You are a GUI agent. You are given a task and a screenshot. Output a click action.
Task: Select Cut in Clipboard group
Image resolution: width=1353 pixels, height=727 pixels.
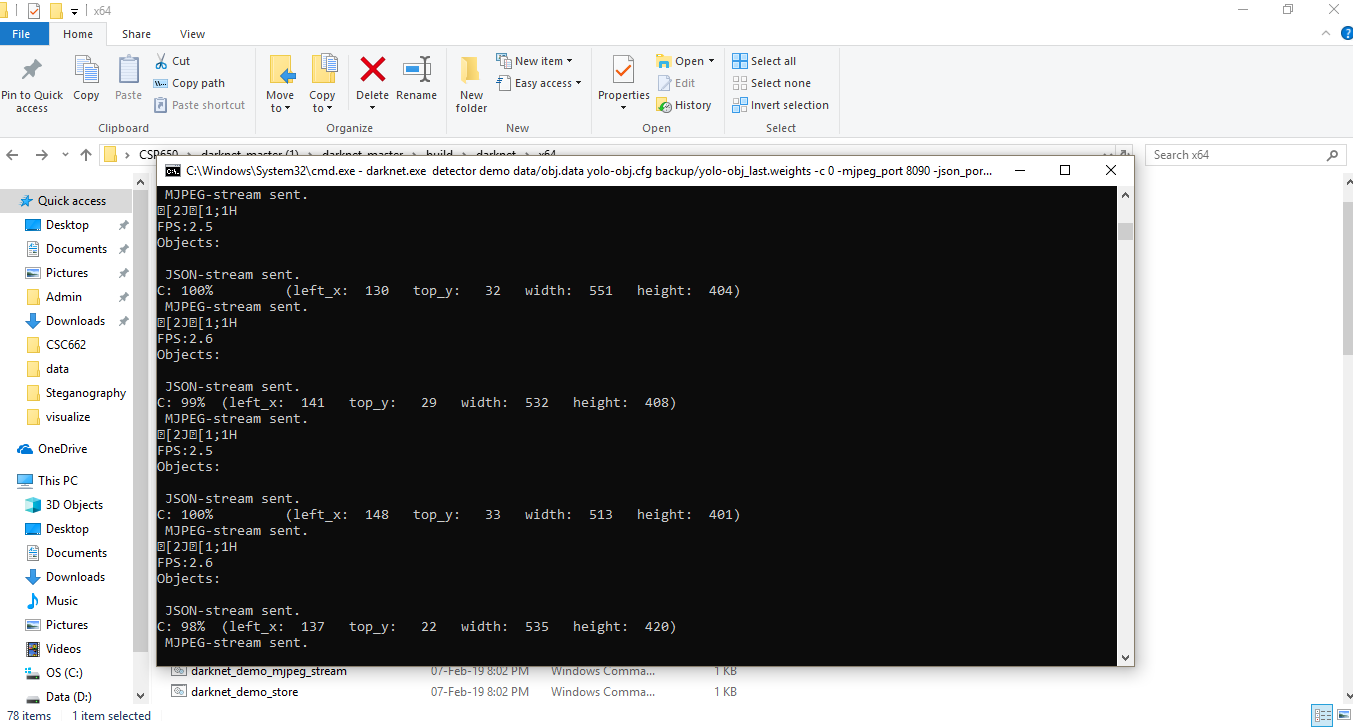click(x=172, y=61)
